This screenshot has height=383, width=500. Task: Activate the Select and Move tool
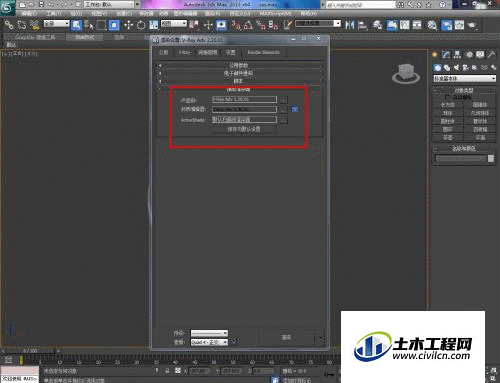coord(128,25)
